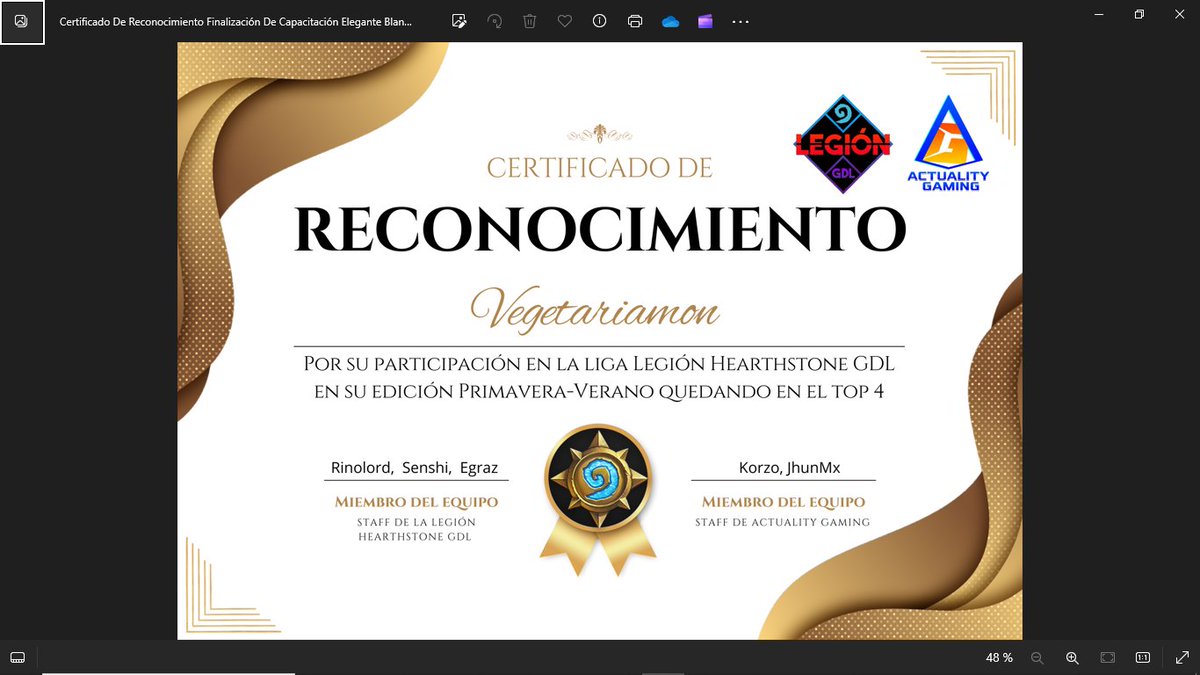Mark image as favorite with heart icon
1200x675 pixels.
pyautogui.click(x=565, y=21)
